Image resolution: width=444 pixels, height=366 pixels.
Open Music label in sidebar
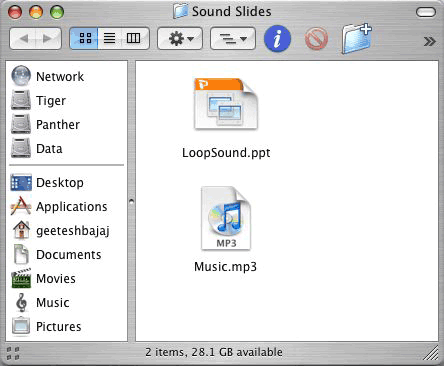53,303
